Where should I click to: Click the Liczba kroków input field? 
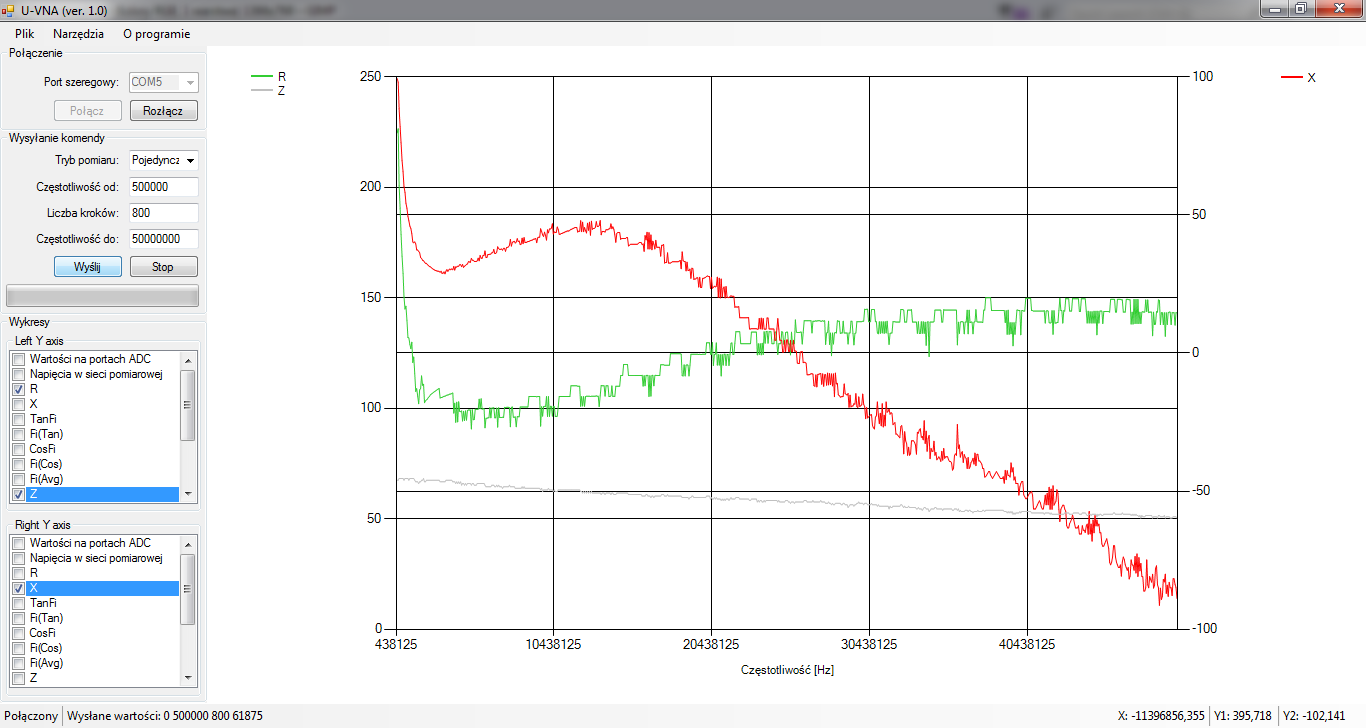pos(164,213)
